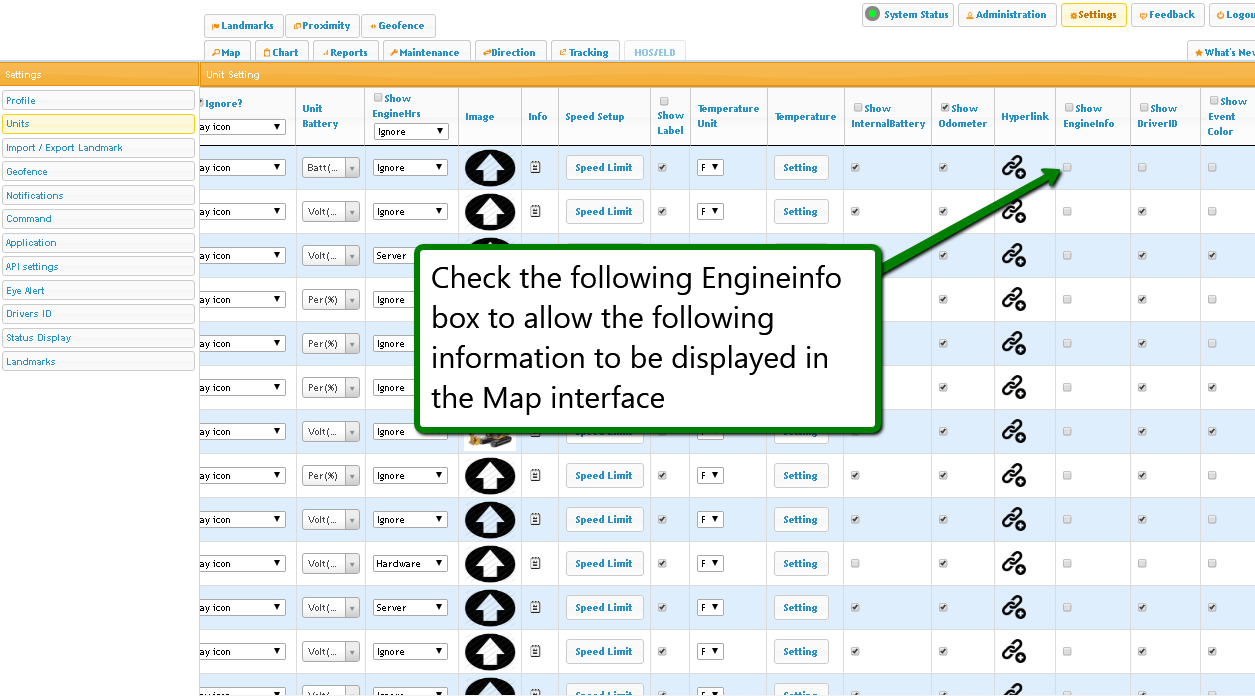Switch to the Maintenance tab
The width and height of the screenshot is (1255, 696).
pos(424,52)
